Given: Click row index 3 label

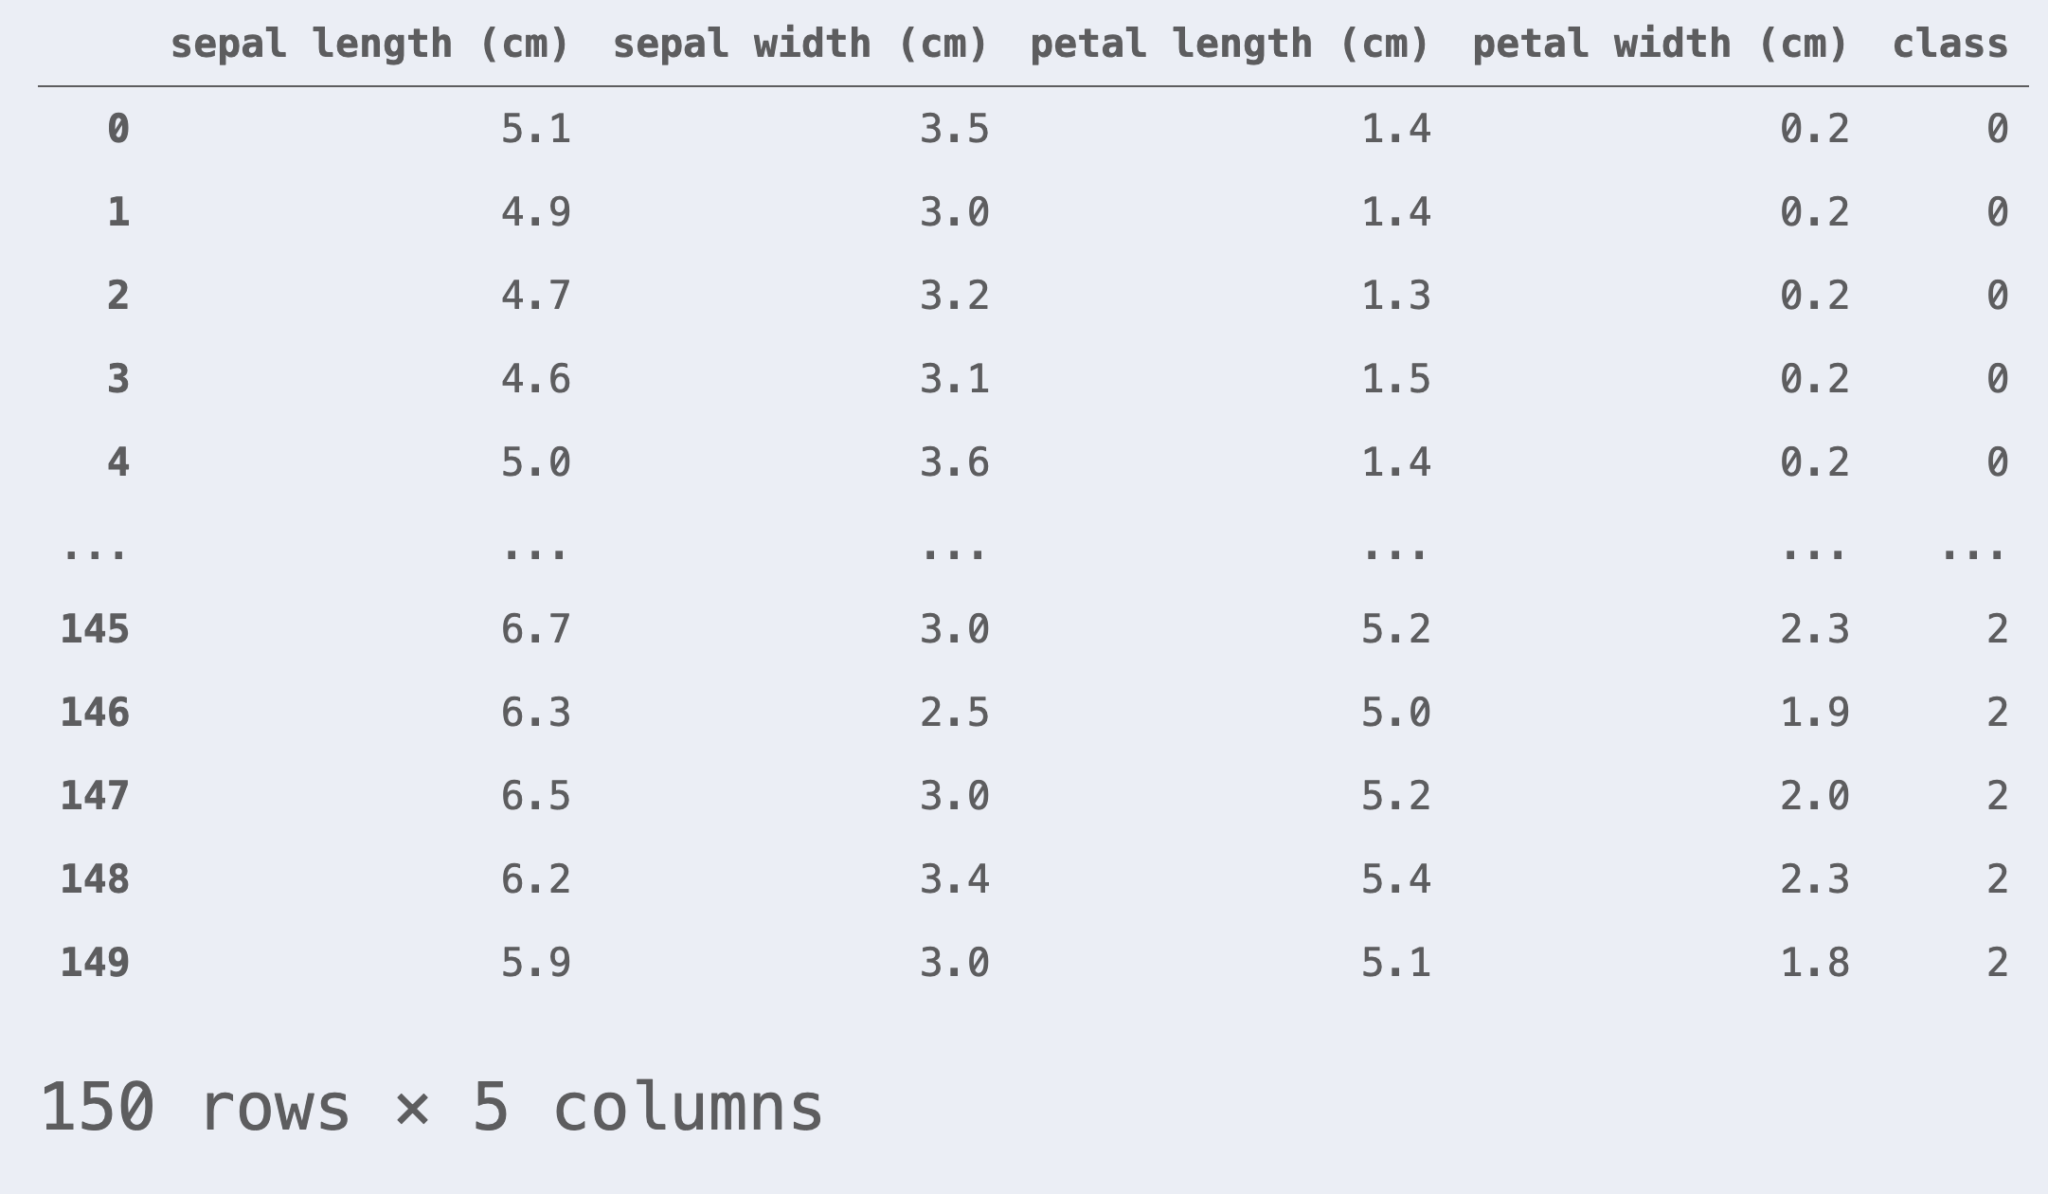Looking at the screenshot, I should [118, 379].
